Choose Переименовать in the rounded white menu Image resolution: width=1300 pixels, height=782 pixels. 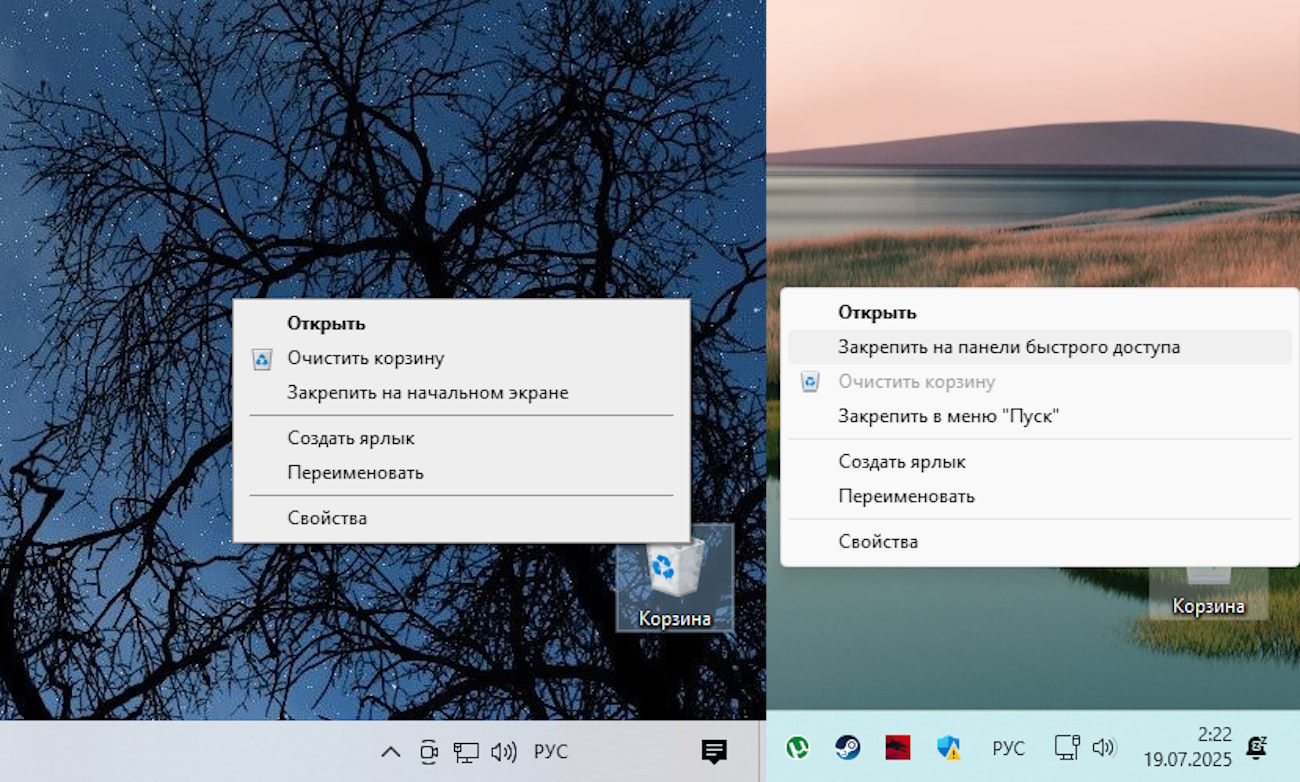(1040, 496)
